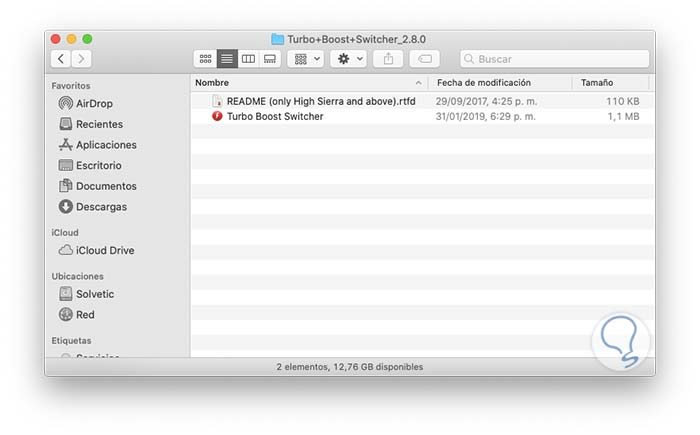Click the Edit Tags toolbar button
Image resolution: width=700 pixels, height=435 pixels.
click(425, 59)
